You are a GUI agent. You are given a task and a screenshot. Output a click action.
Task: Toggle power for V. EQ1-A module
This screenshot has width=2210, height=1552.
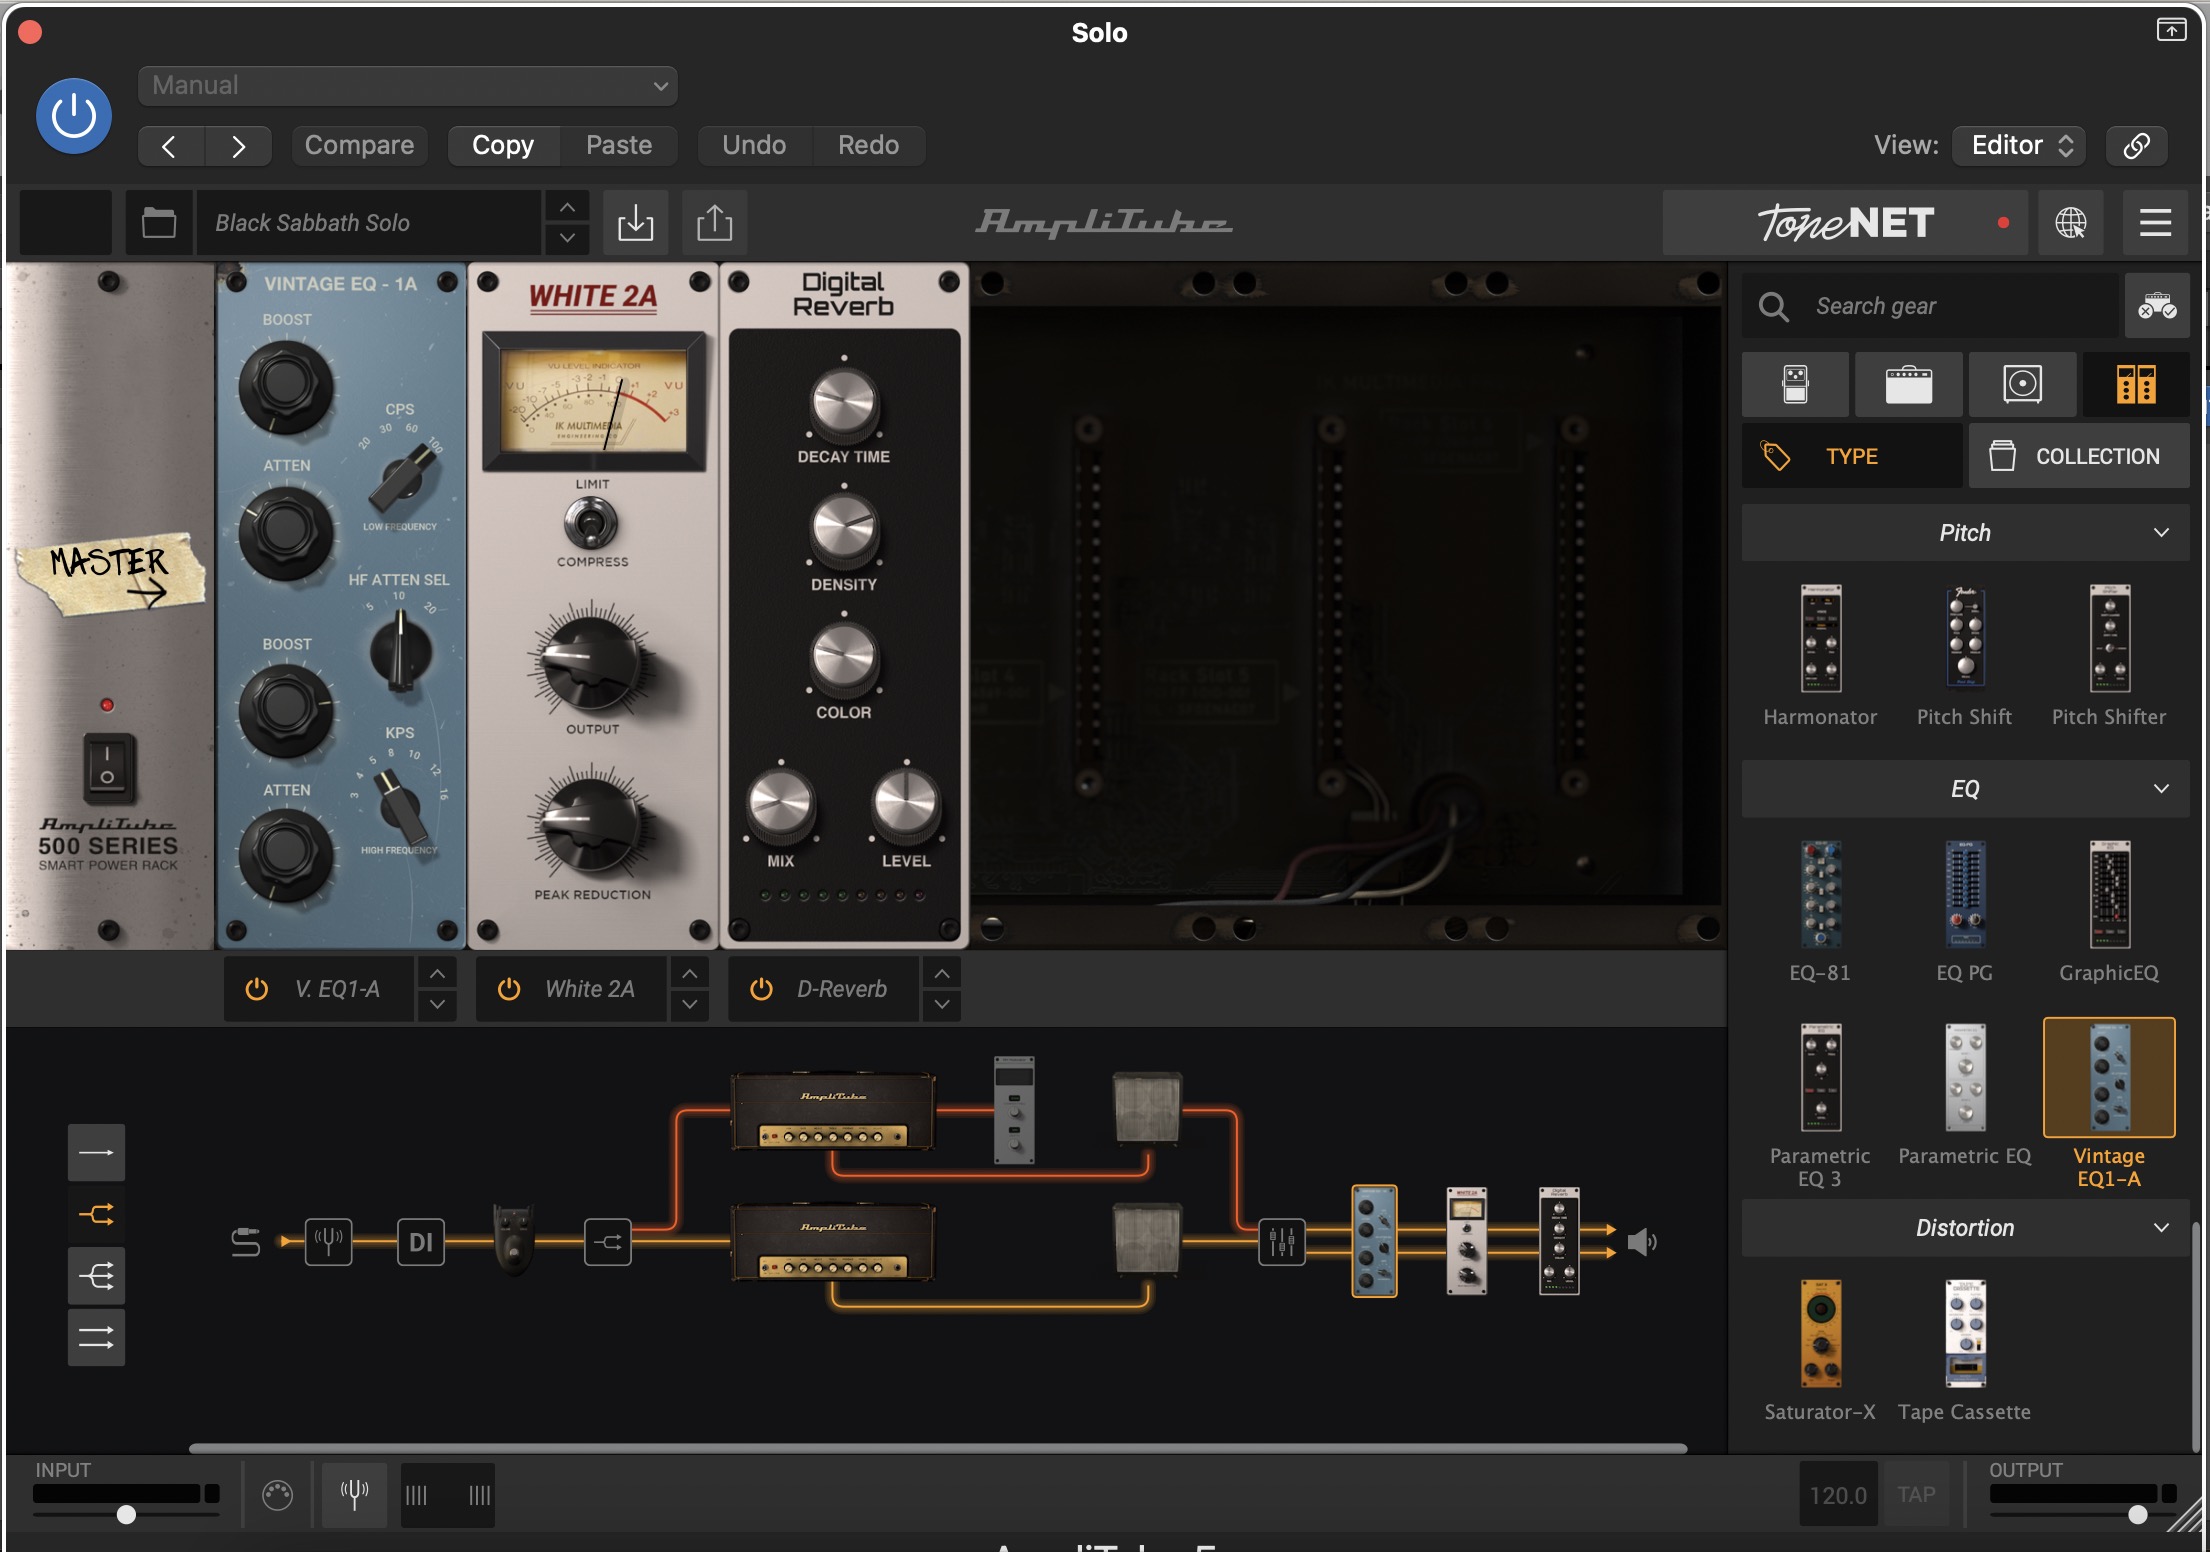point(257,989)
